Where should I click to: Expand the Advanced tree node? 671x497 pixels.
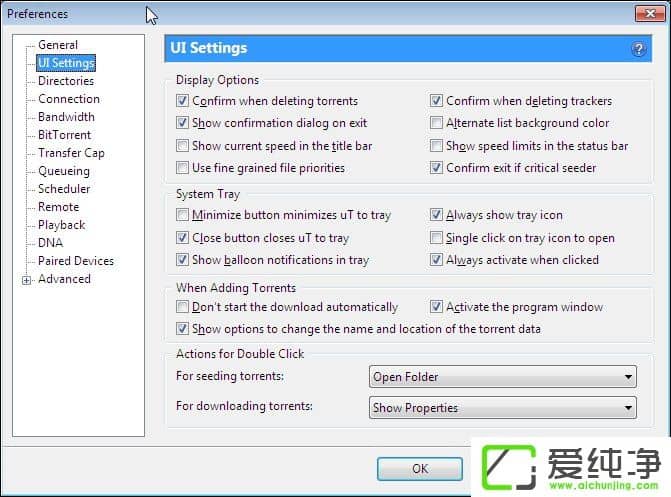pos(27,280)
